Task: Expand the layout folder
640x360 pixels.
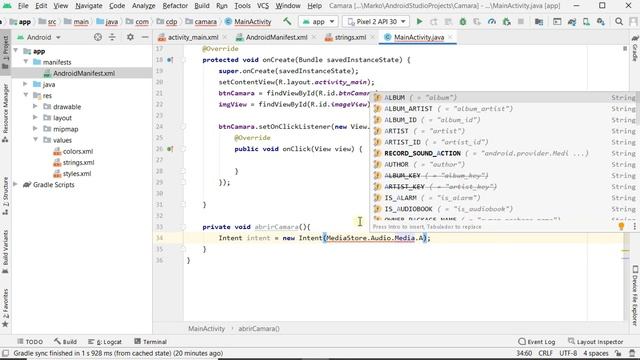Action: pos(36,118)
